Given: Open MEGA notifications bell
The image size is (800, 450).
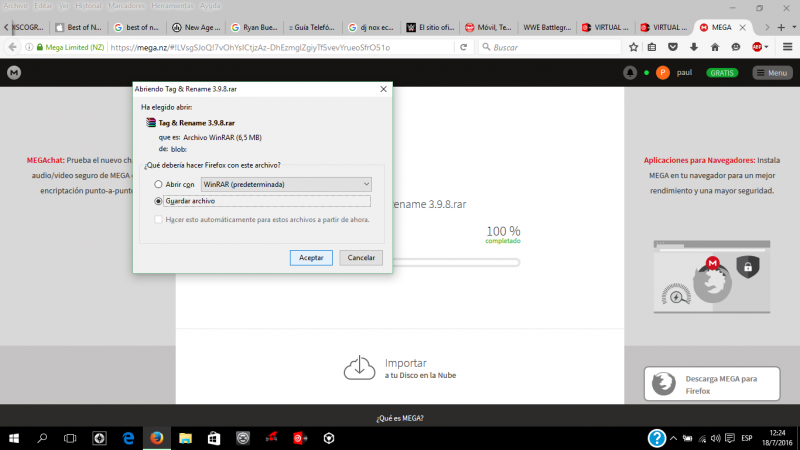Looking at the screenshot, I should coord(630,72).
